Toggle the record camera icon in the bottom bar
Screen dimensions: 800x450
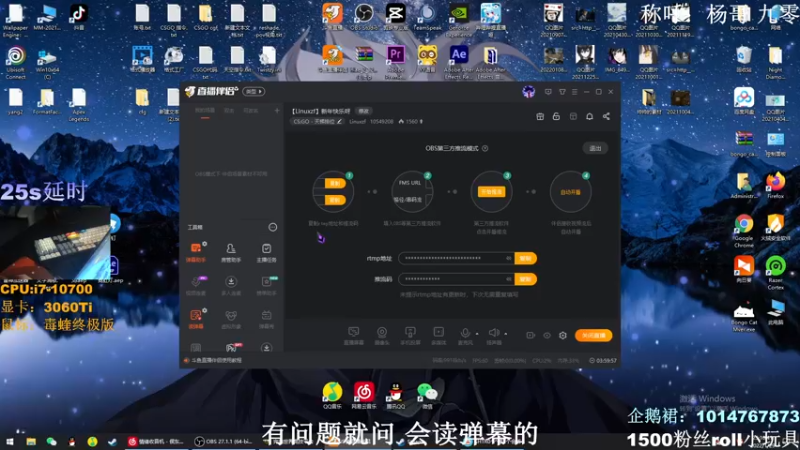pos(531,335)
